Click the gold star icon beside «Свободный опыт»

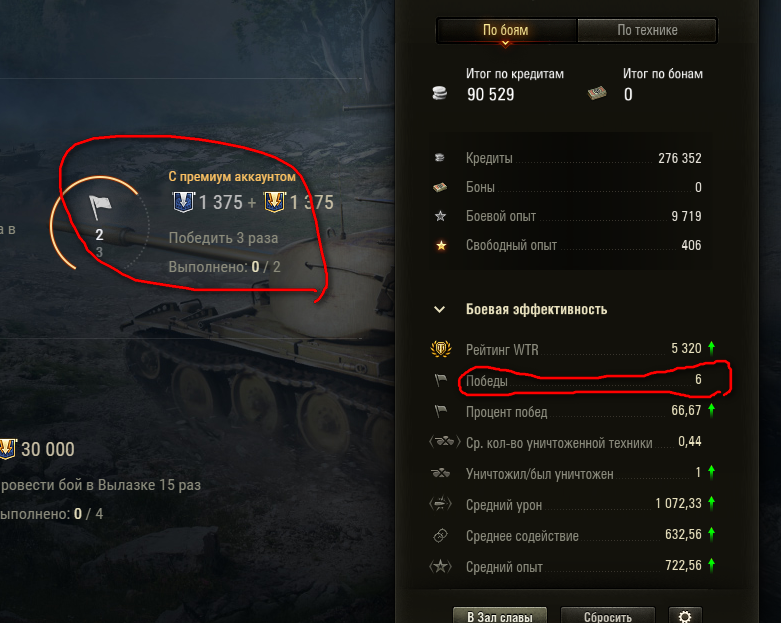tap(441, 245)
